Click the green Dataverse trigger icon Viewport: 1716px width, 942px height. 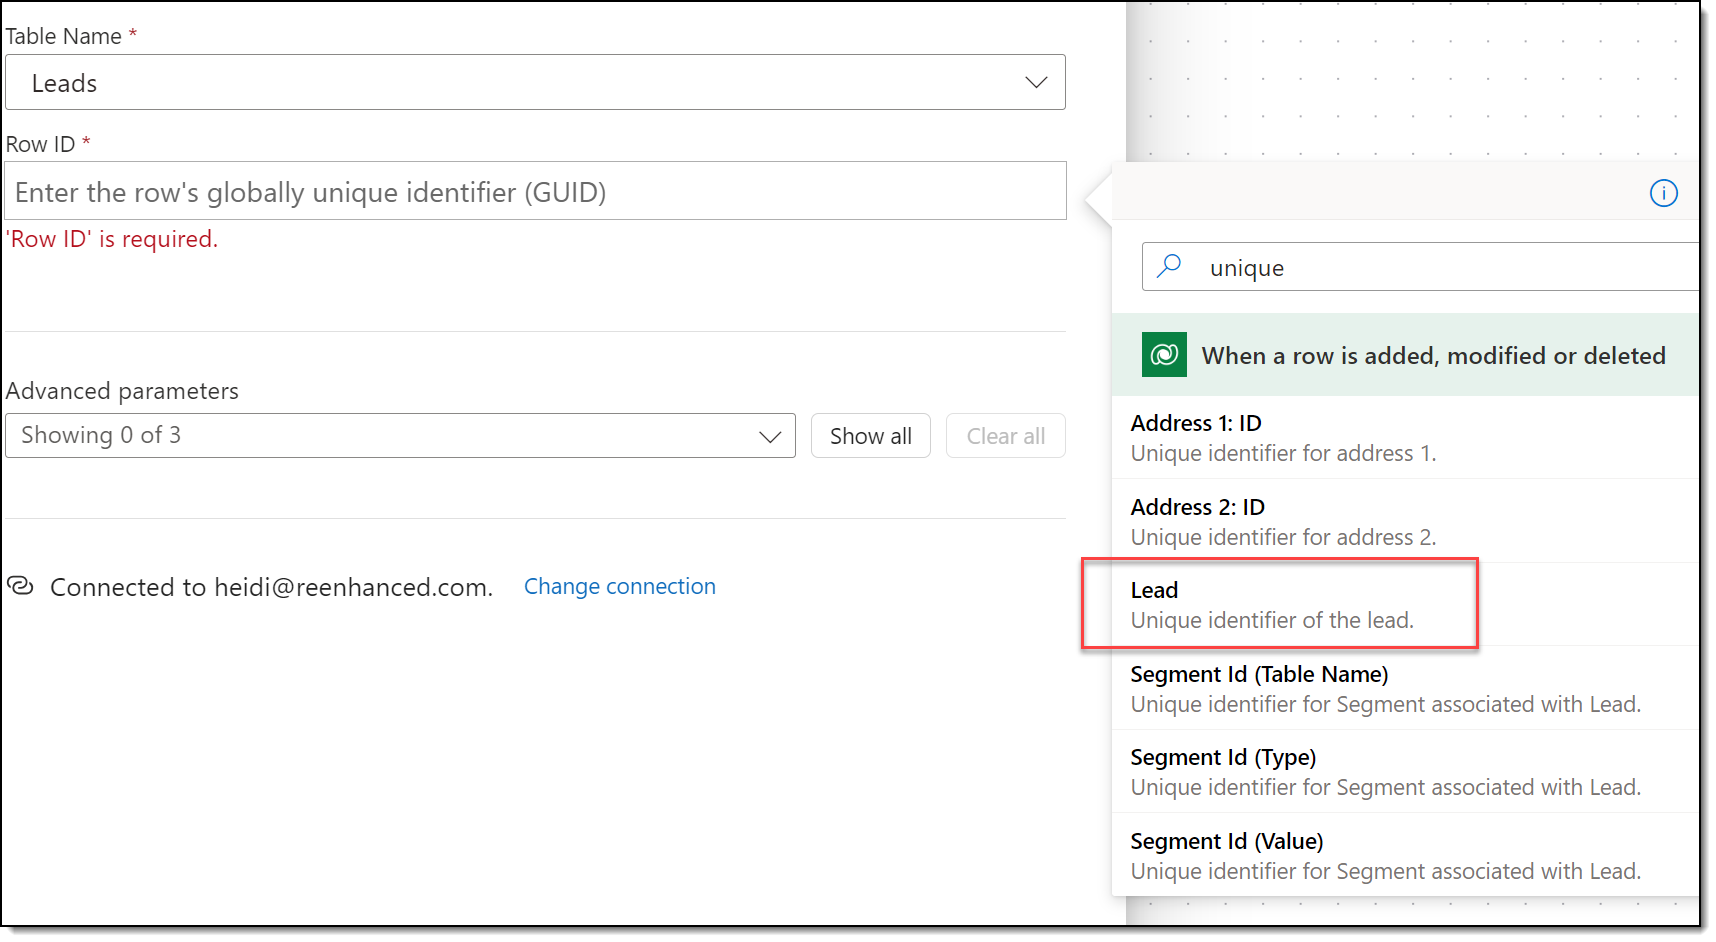(x=1164, y=354)
